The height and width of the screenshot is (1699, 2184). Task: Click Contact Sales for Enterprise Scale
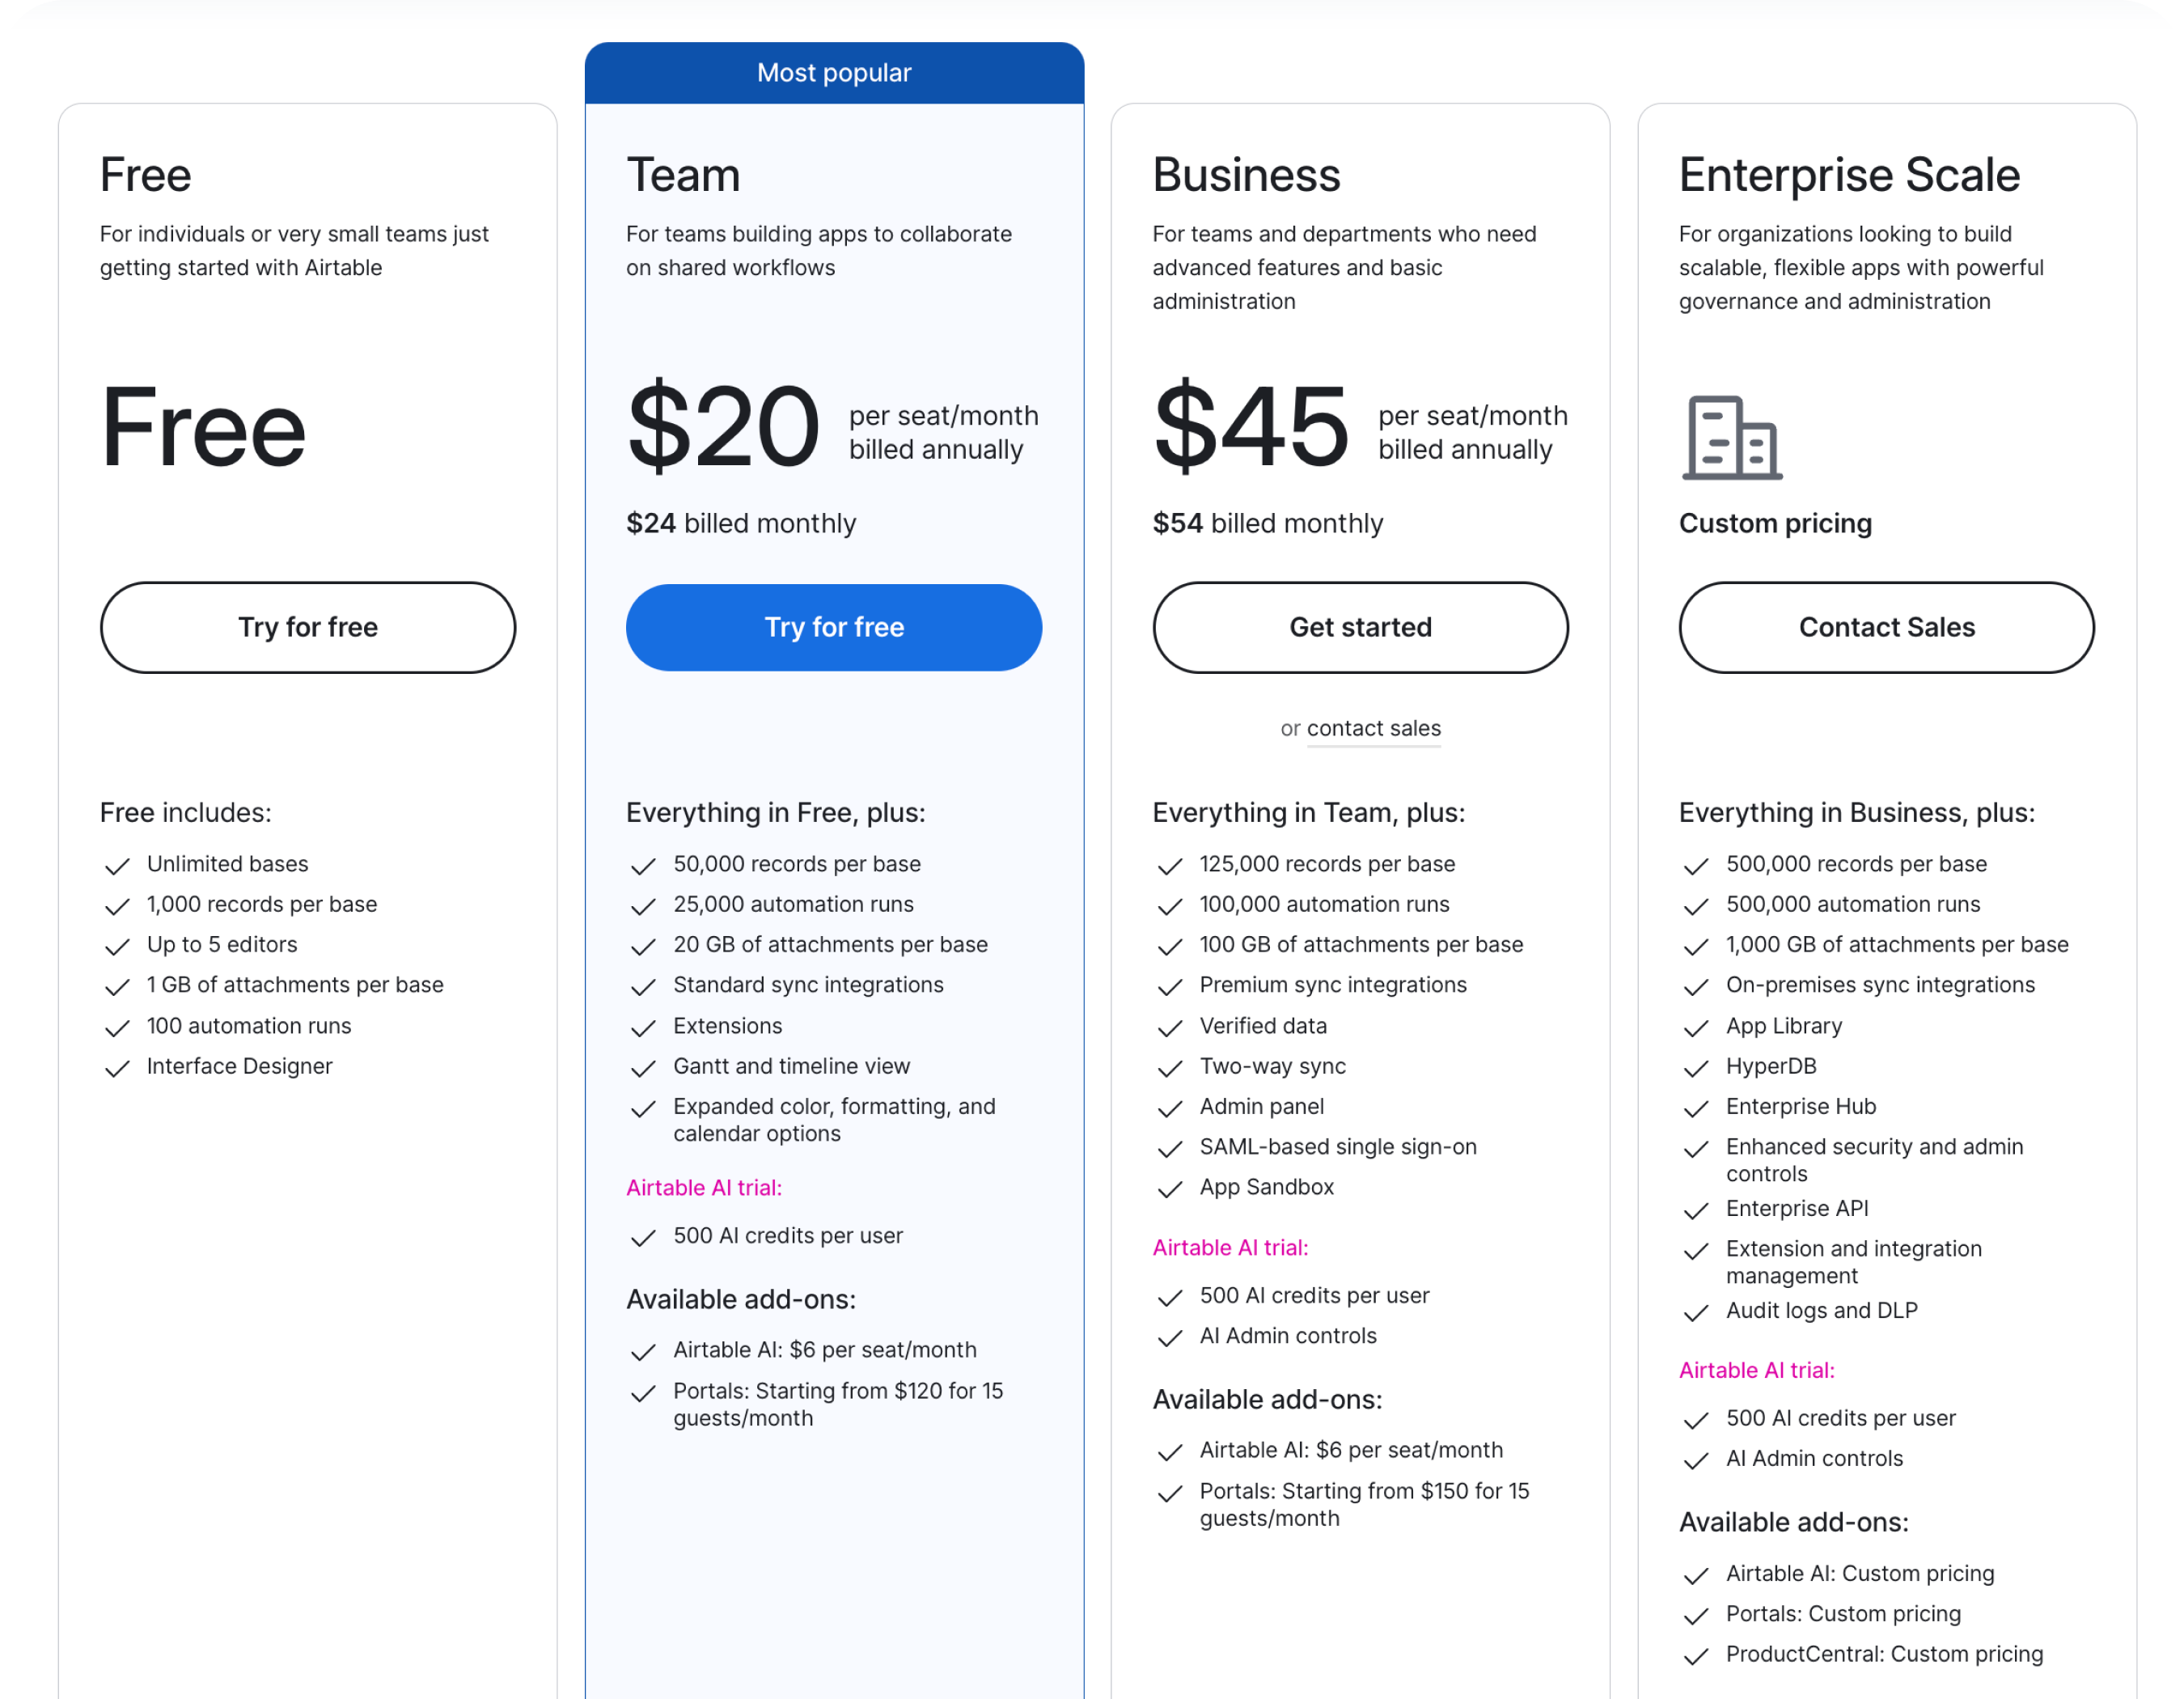tap(1886, 627)
